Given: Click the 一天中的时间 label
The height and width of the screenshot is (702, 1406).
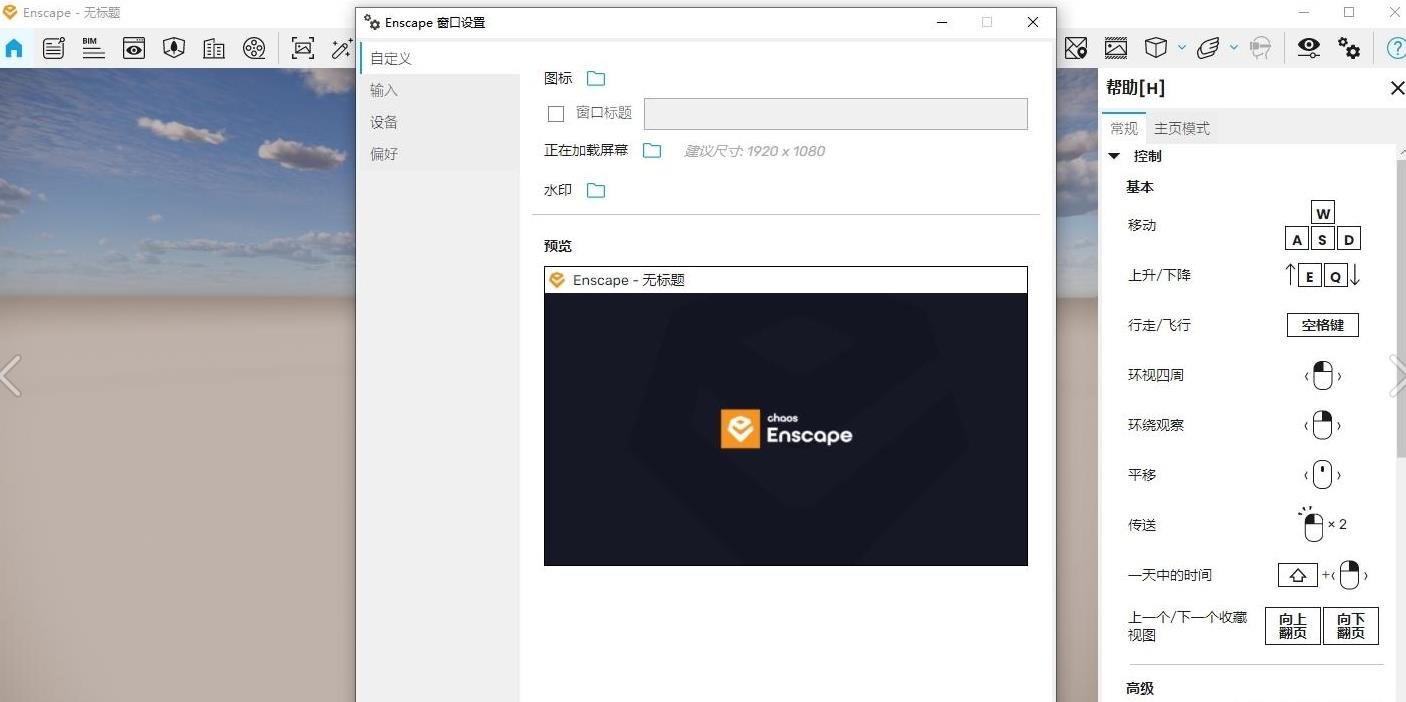Looking at the screenshot, I should tap(1170, 575).
